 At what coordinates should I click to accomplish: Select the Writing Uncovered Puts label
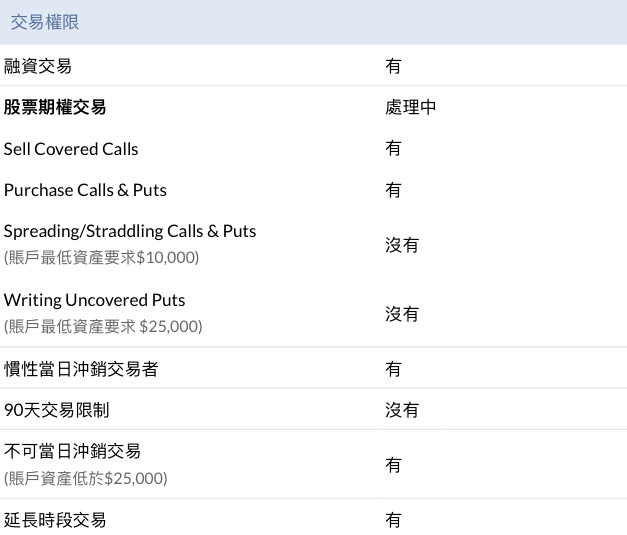click(x=94, y=300)
